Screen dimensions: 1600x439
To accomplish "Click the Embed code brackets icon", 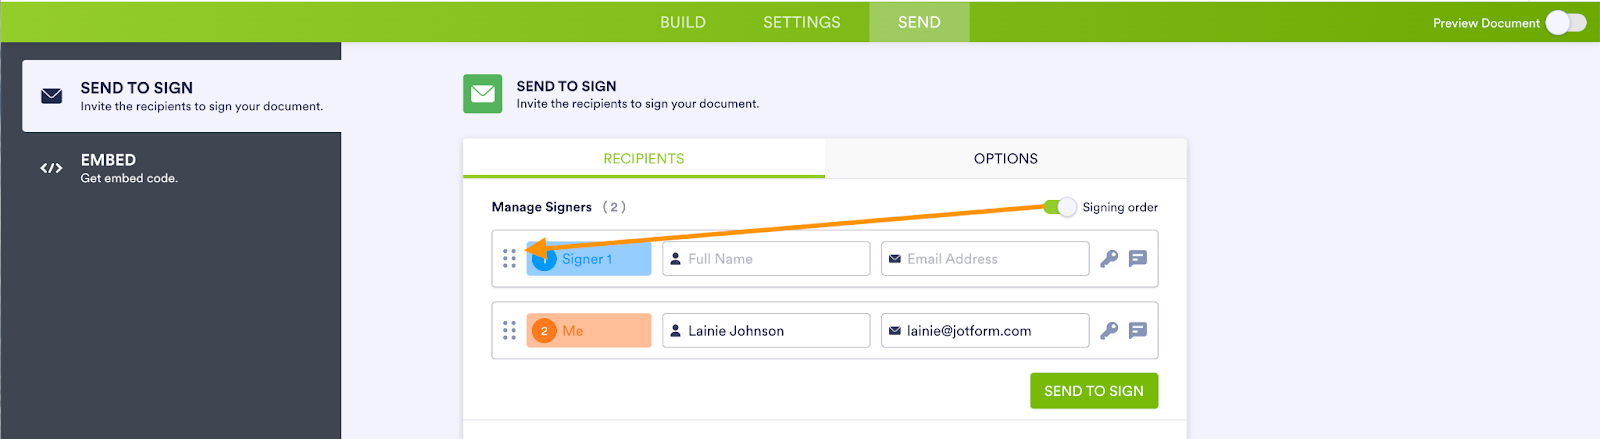I will (x=51, y=168).
